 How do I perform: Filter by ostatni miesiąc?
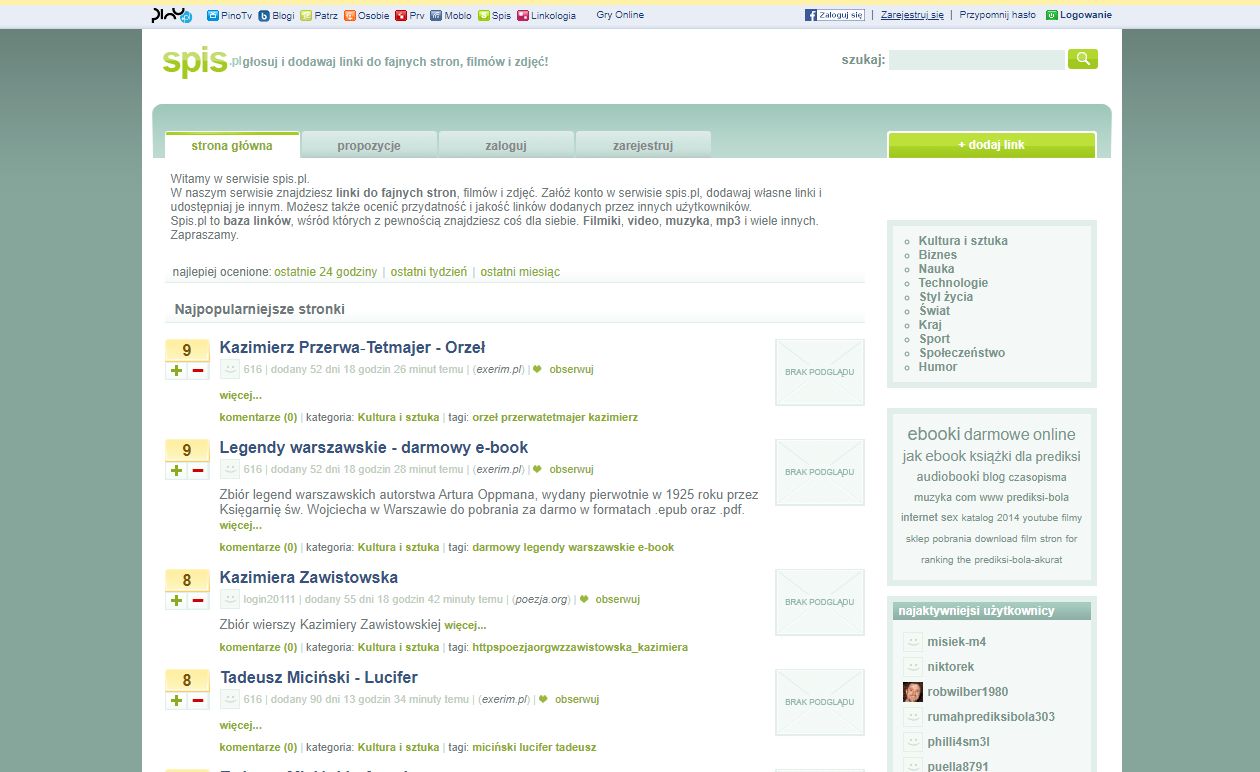(x=520, y=272)
